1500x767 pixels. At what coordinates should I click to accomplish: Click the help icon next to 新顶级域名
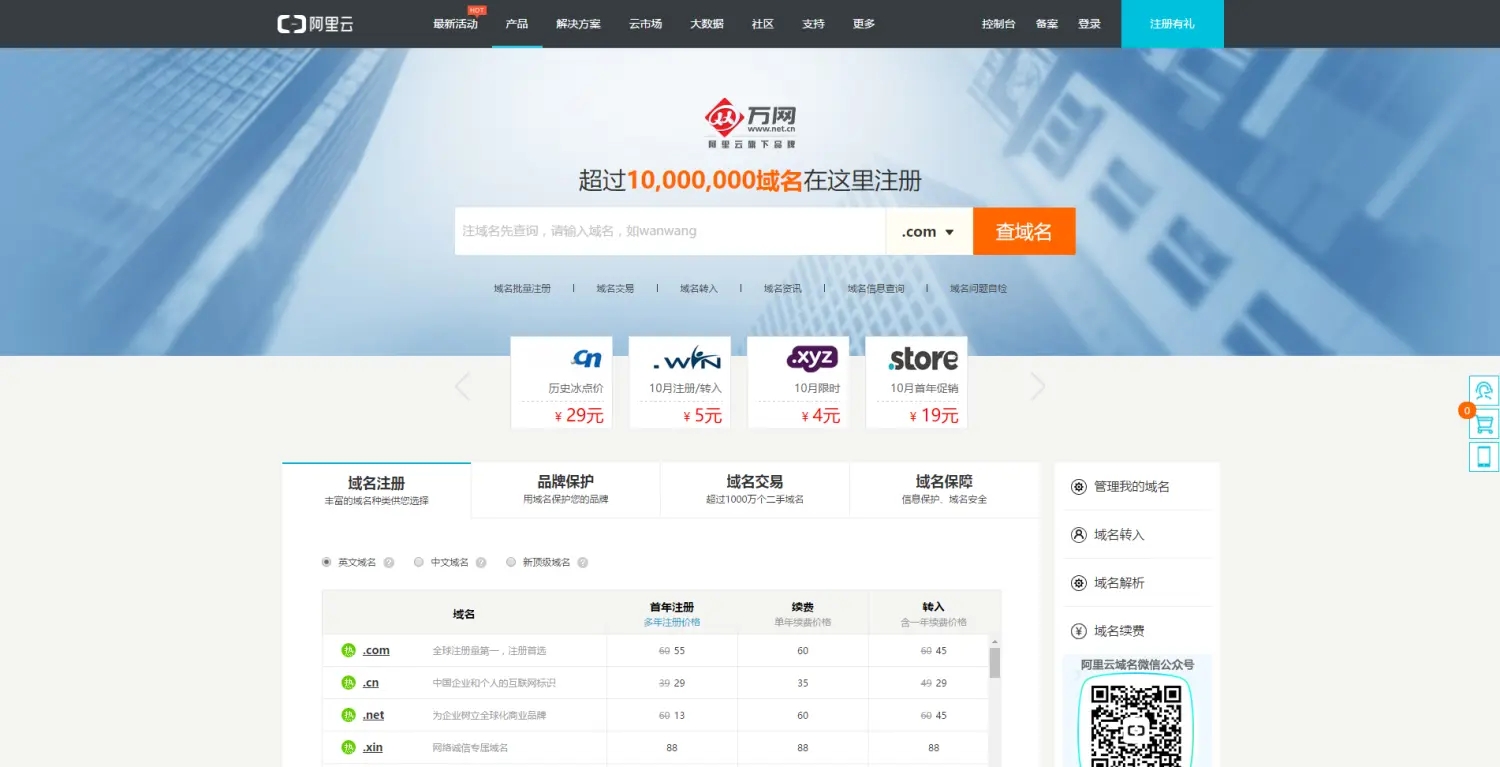tap(583, 563)
